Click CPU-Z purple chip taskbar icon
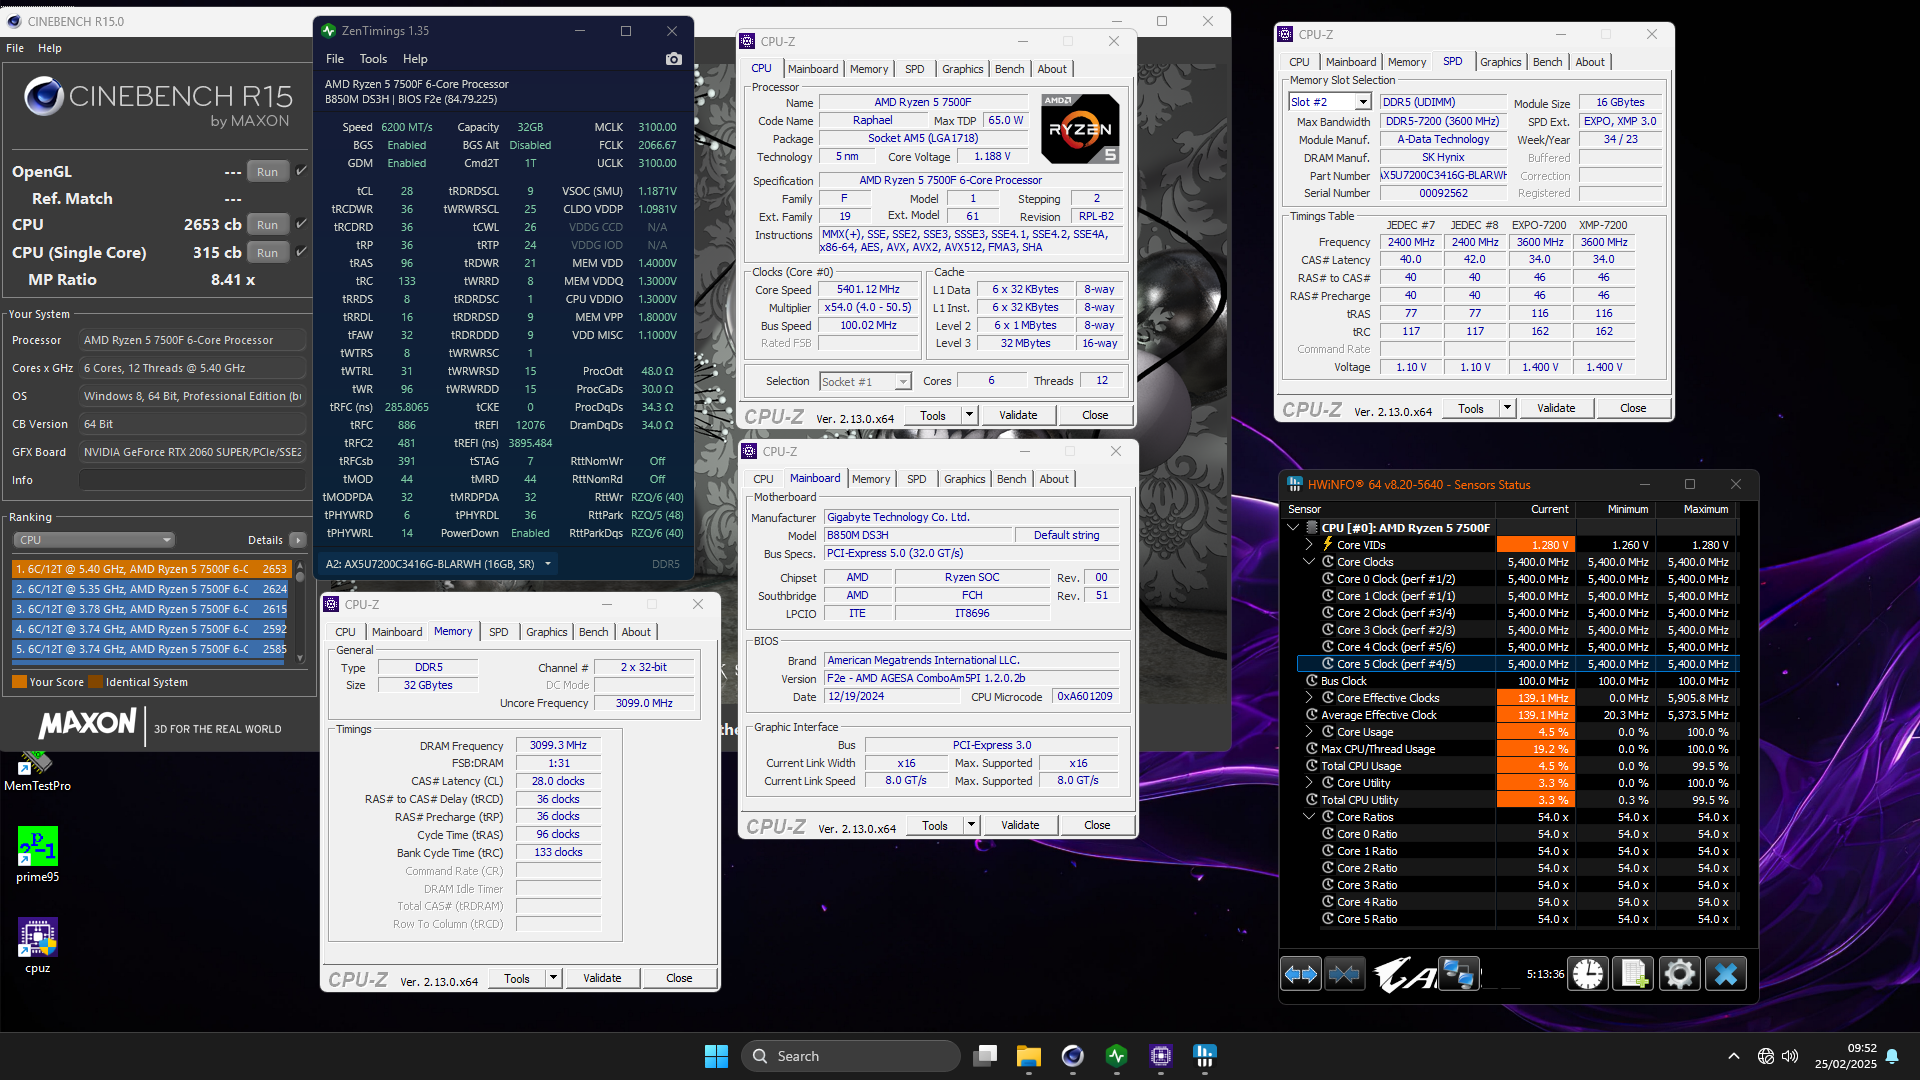This screenshot has width=1920, height=1080. [1161, 1056]
